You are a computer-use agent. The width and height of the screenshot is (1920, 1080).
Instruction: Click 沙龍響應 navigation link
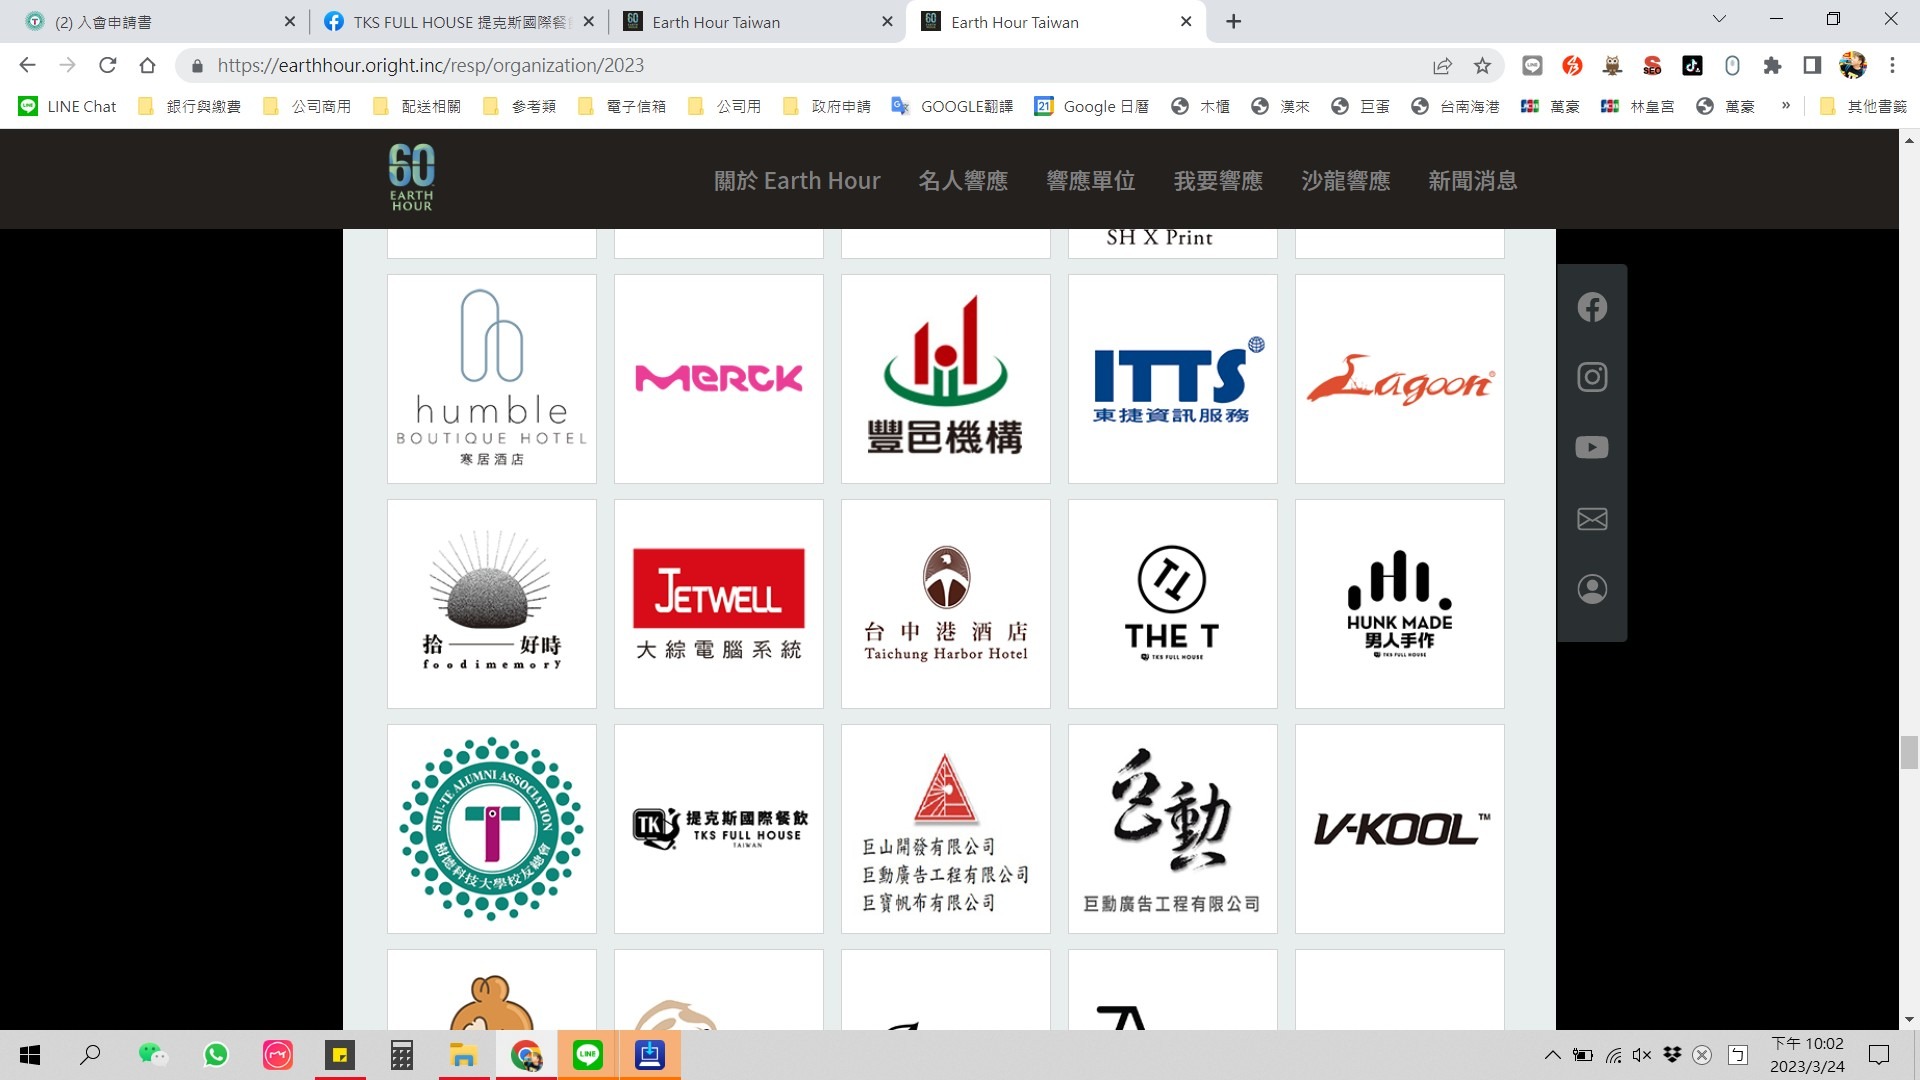pos(1345,181)
